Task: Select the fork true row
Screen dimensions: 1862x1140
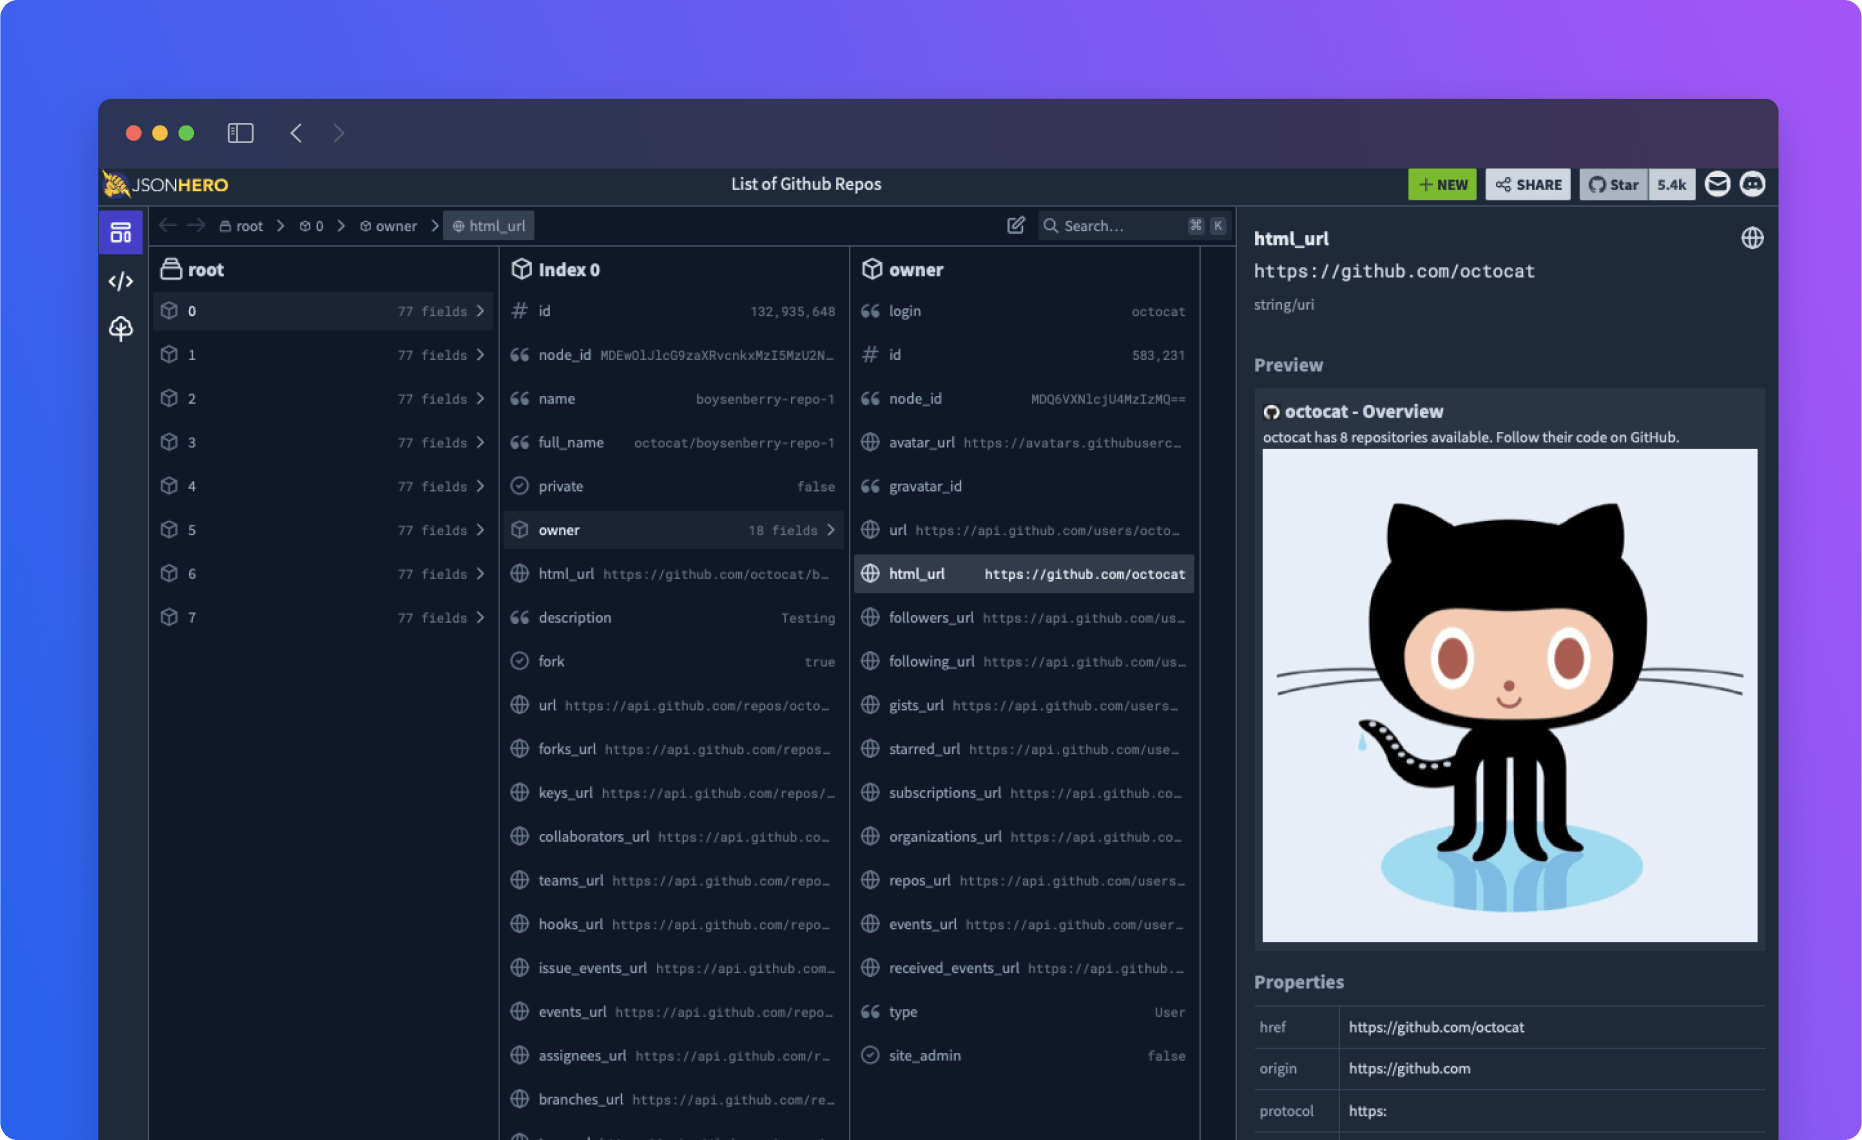Action: click(x=673, y=662)
